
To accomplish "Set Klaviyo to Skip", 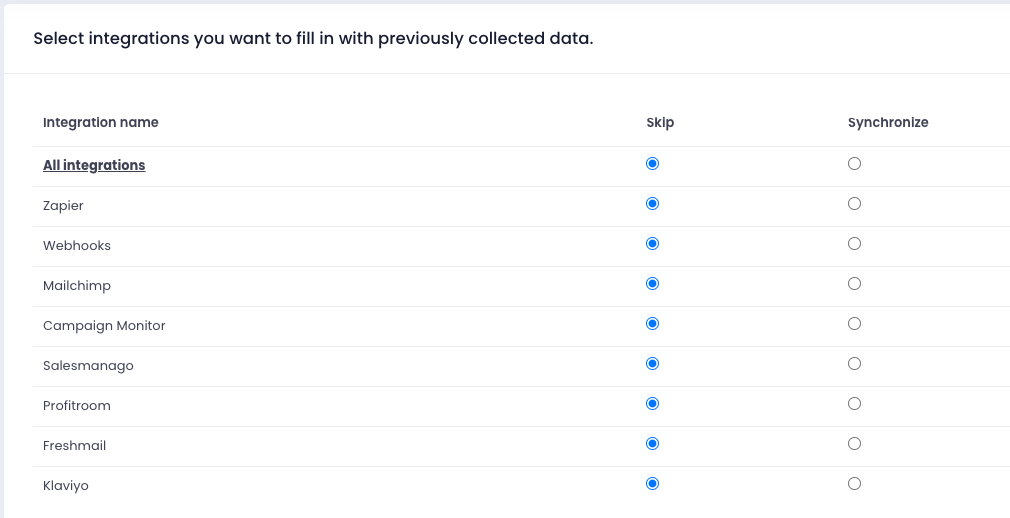I will [x=653, y=483].
